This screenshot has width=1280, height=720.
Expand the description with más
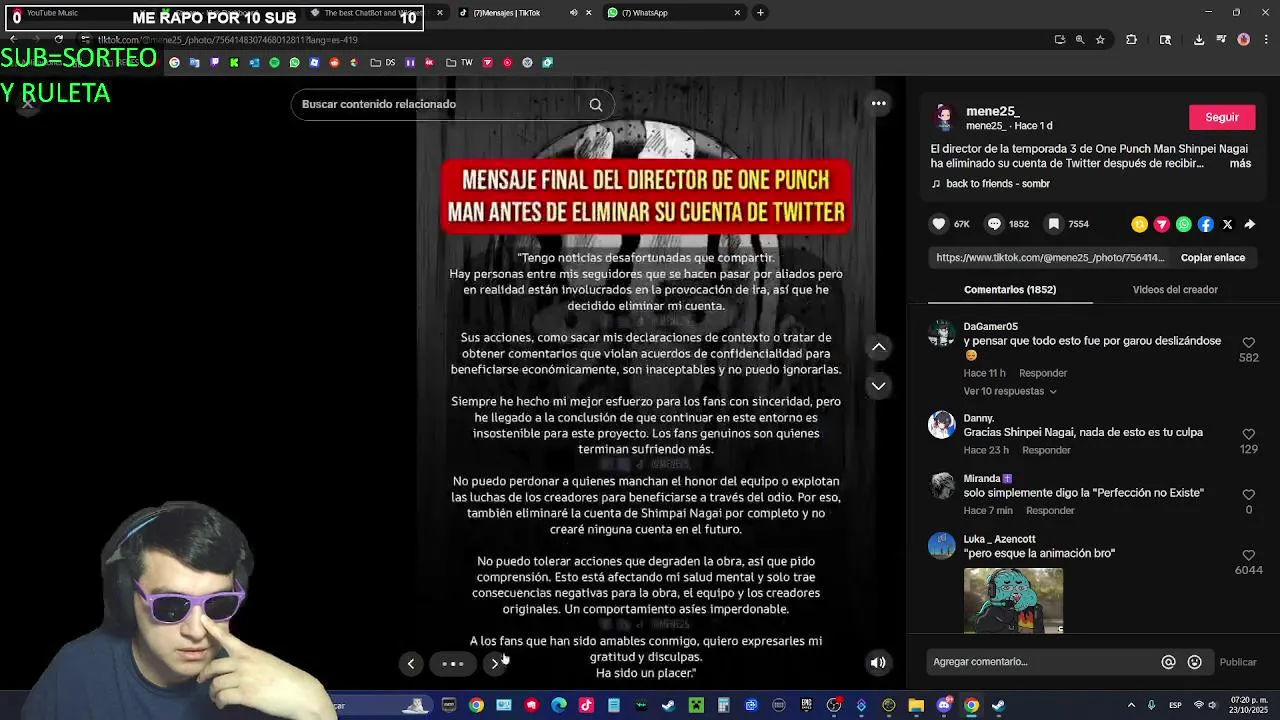[1240, 163]
